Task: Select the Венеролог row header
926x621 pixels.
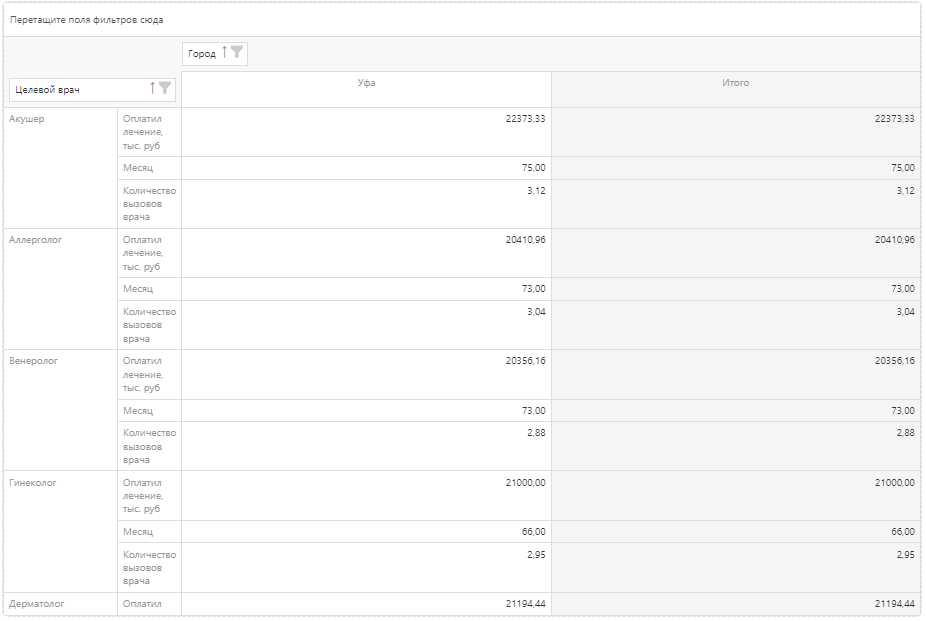Action: tap(33, 361)
